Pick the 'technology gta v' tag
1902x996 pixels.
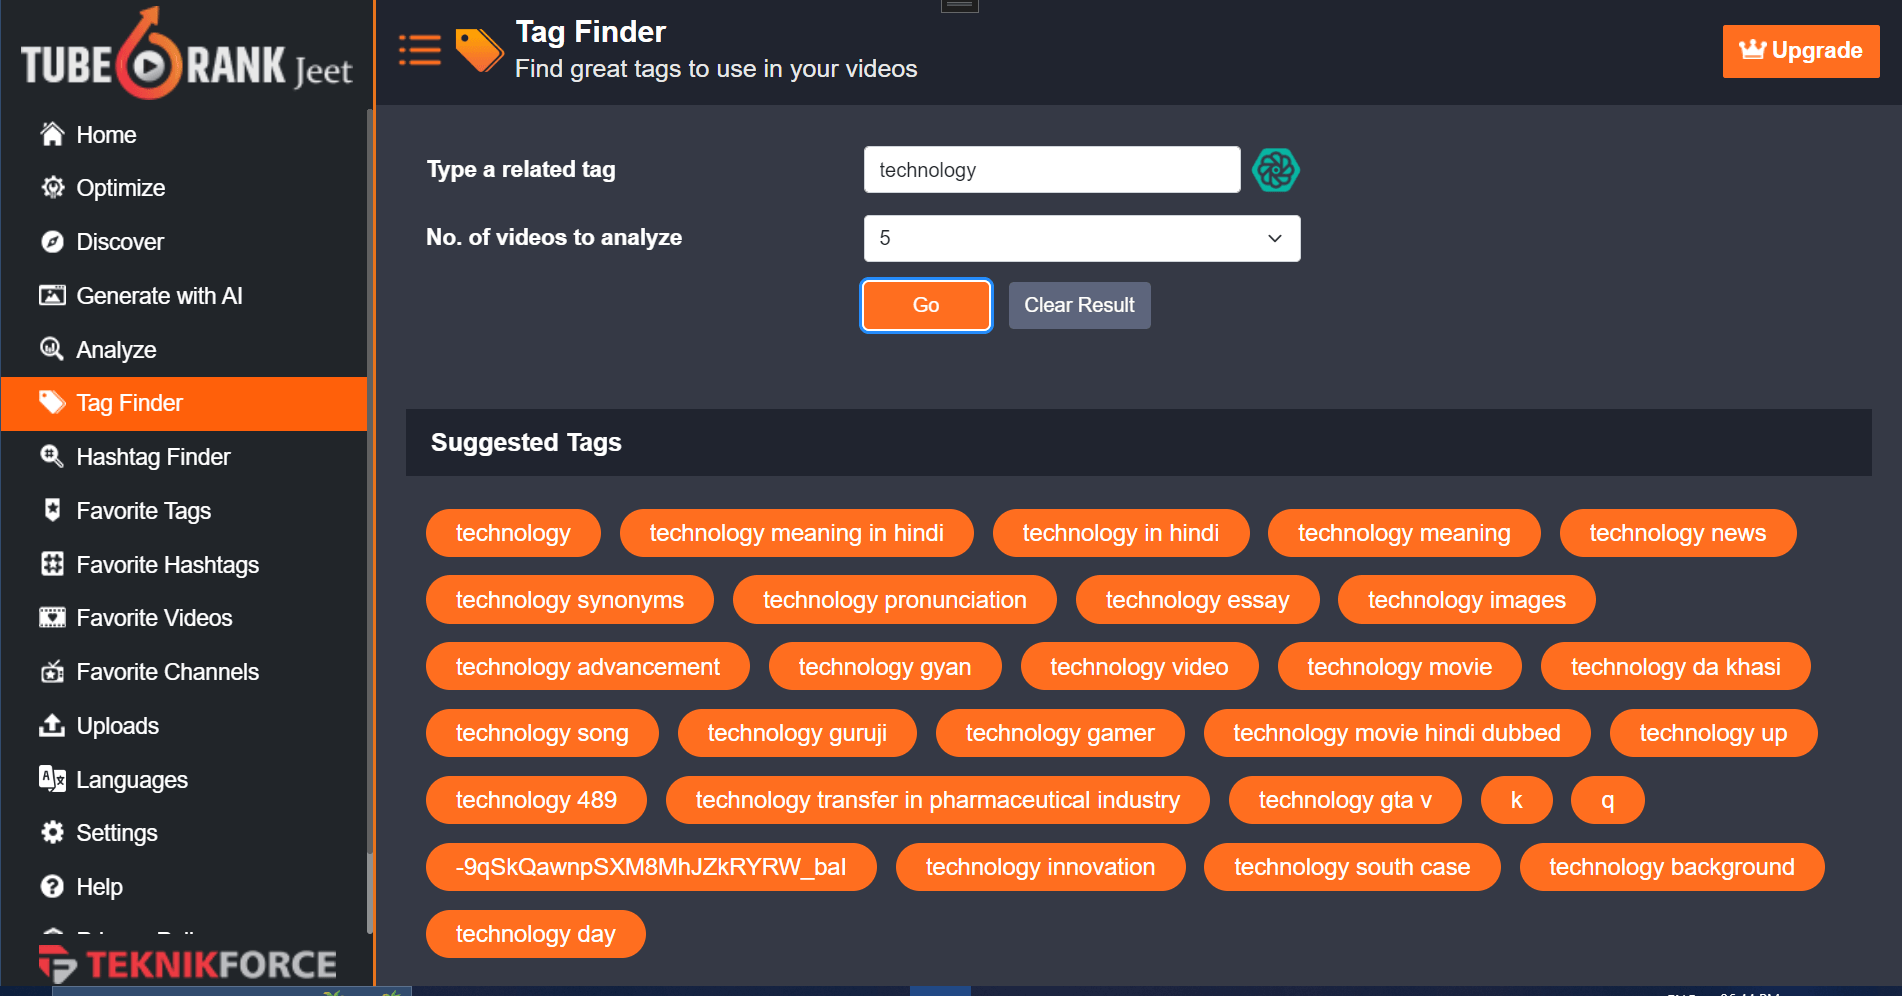(1345, 800)
